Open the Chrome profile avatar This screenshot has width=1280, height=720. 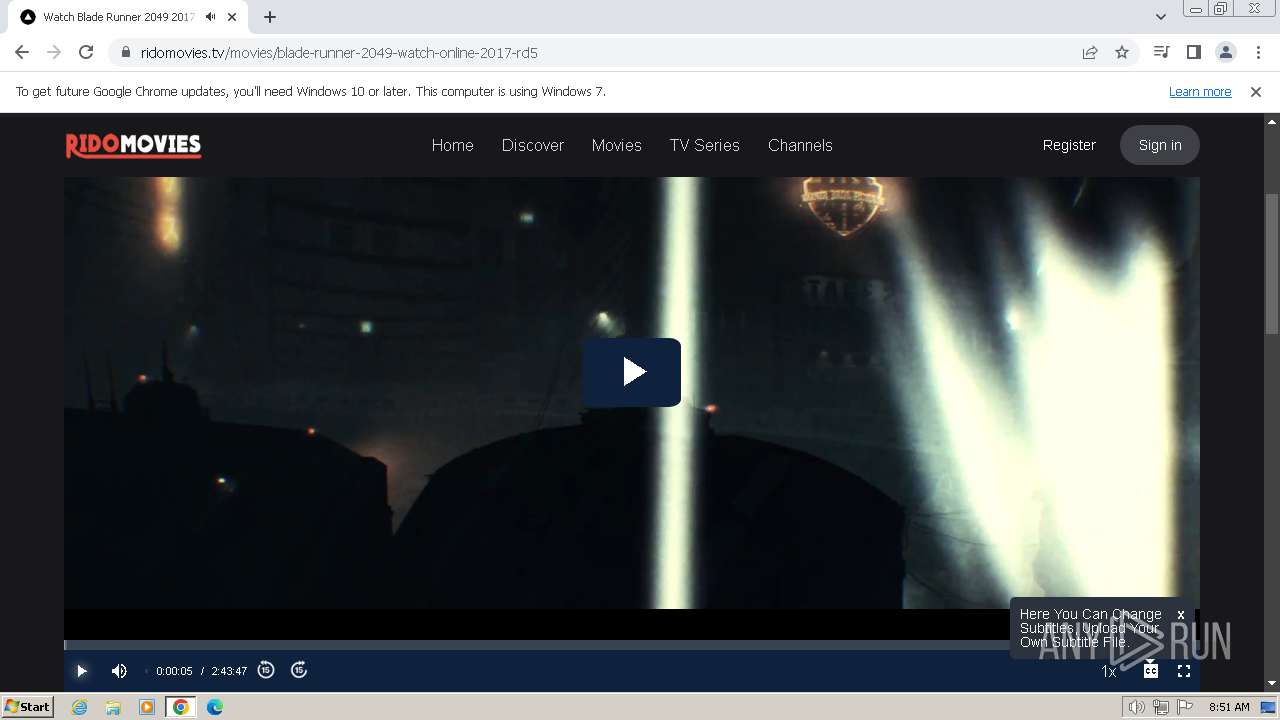[1225, 52]
